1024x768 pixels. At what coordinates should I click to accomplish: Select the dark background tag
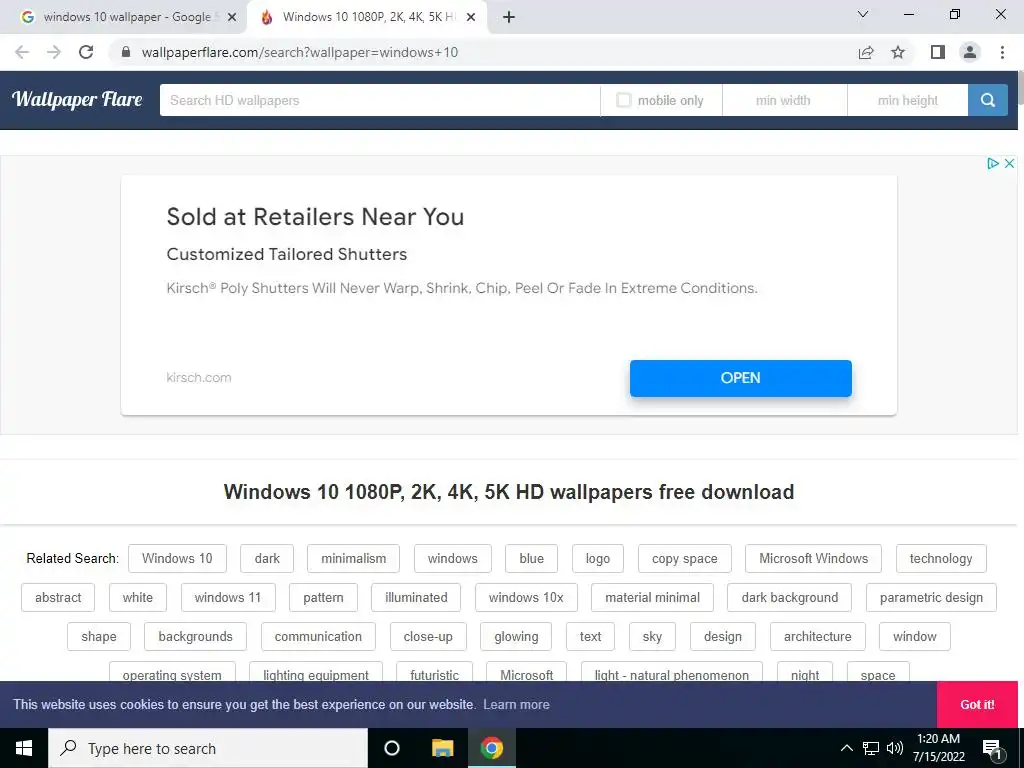coord(790,598)
